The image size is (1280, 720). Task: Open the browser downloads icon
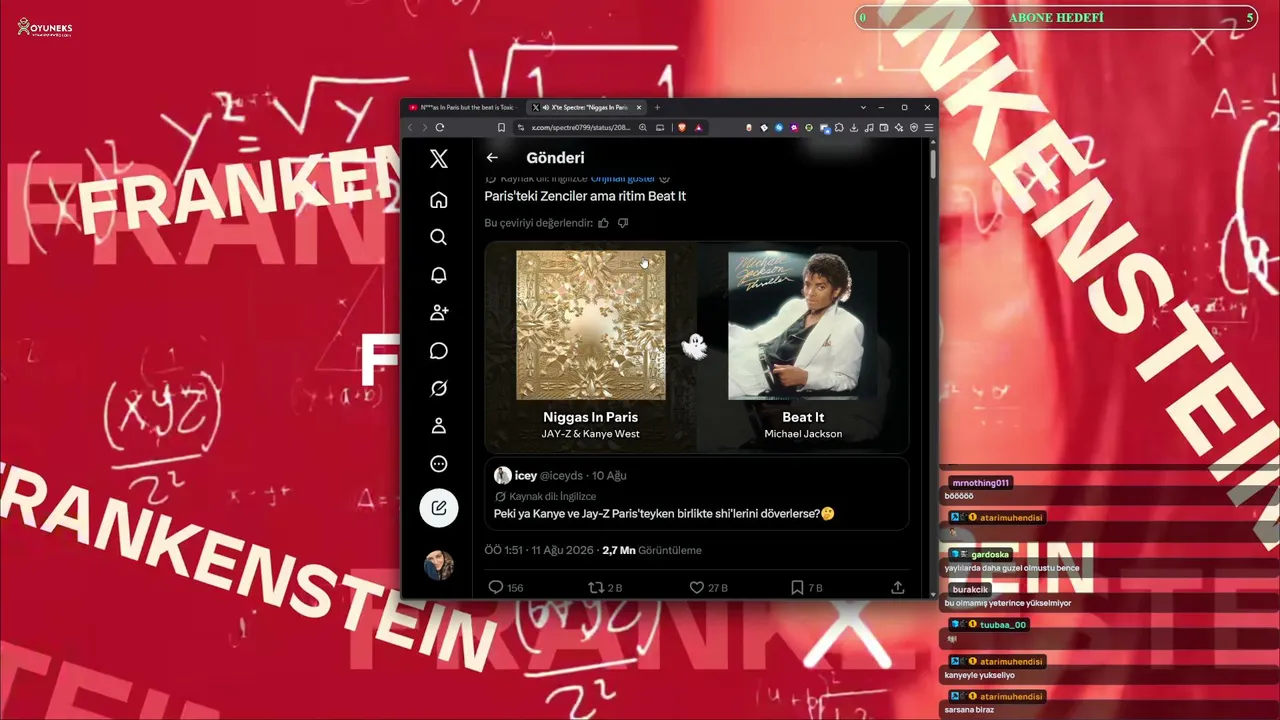coord(855,127)
